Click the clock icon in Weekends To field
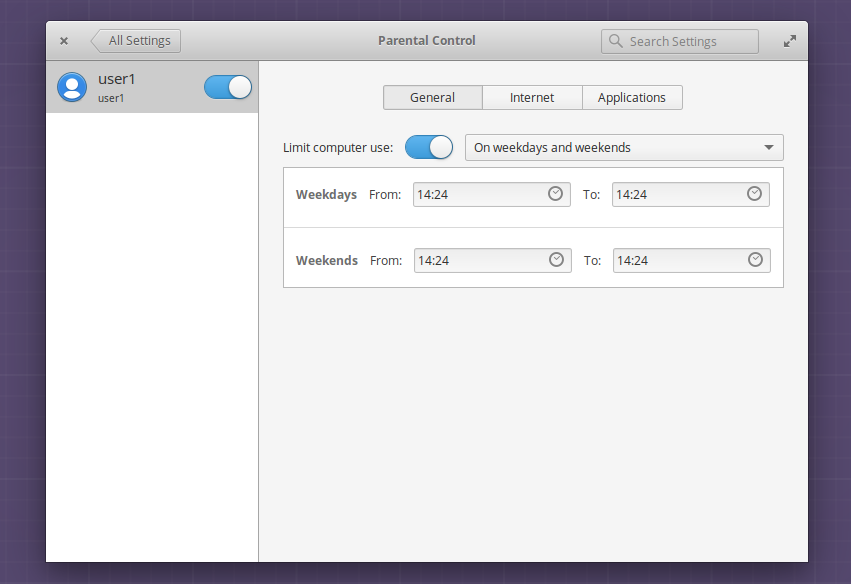Image resolution: width=851 pixels, height=584 pixels. pyautogui.click(x=755, y=260)
